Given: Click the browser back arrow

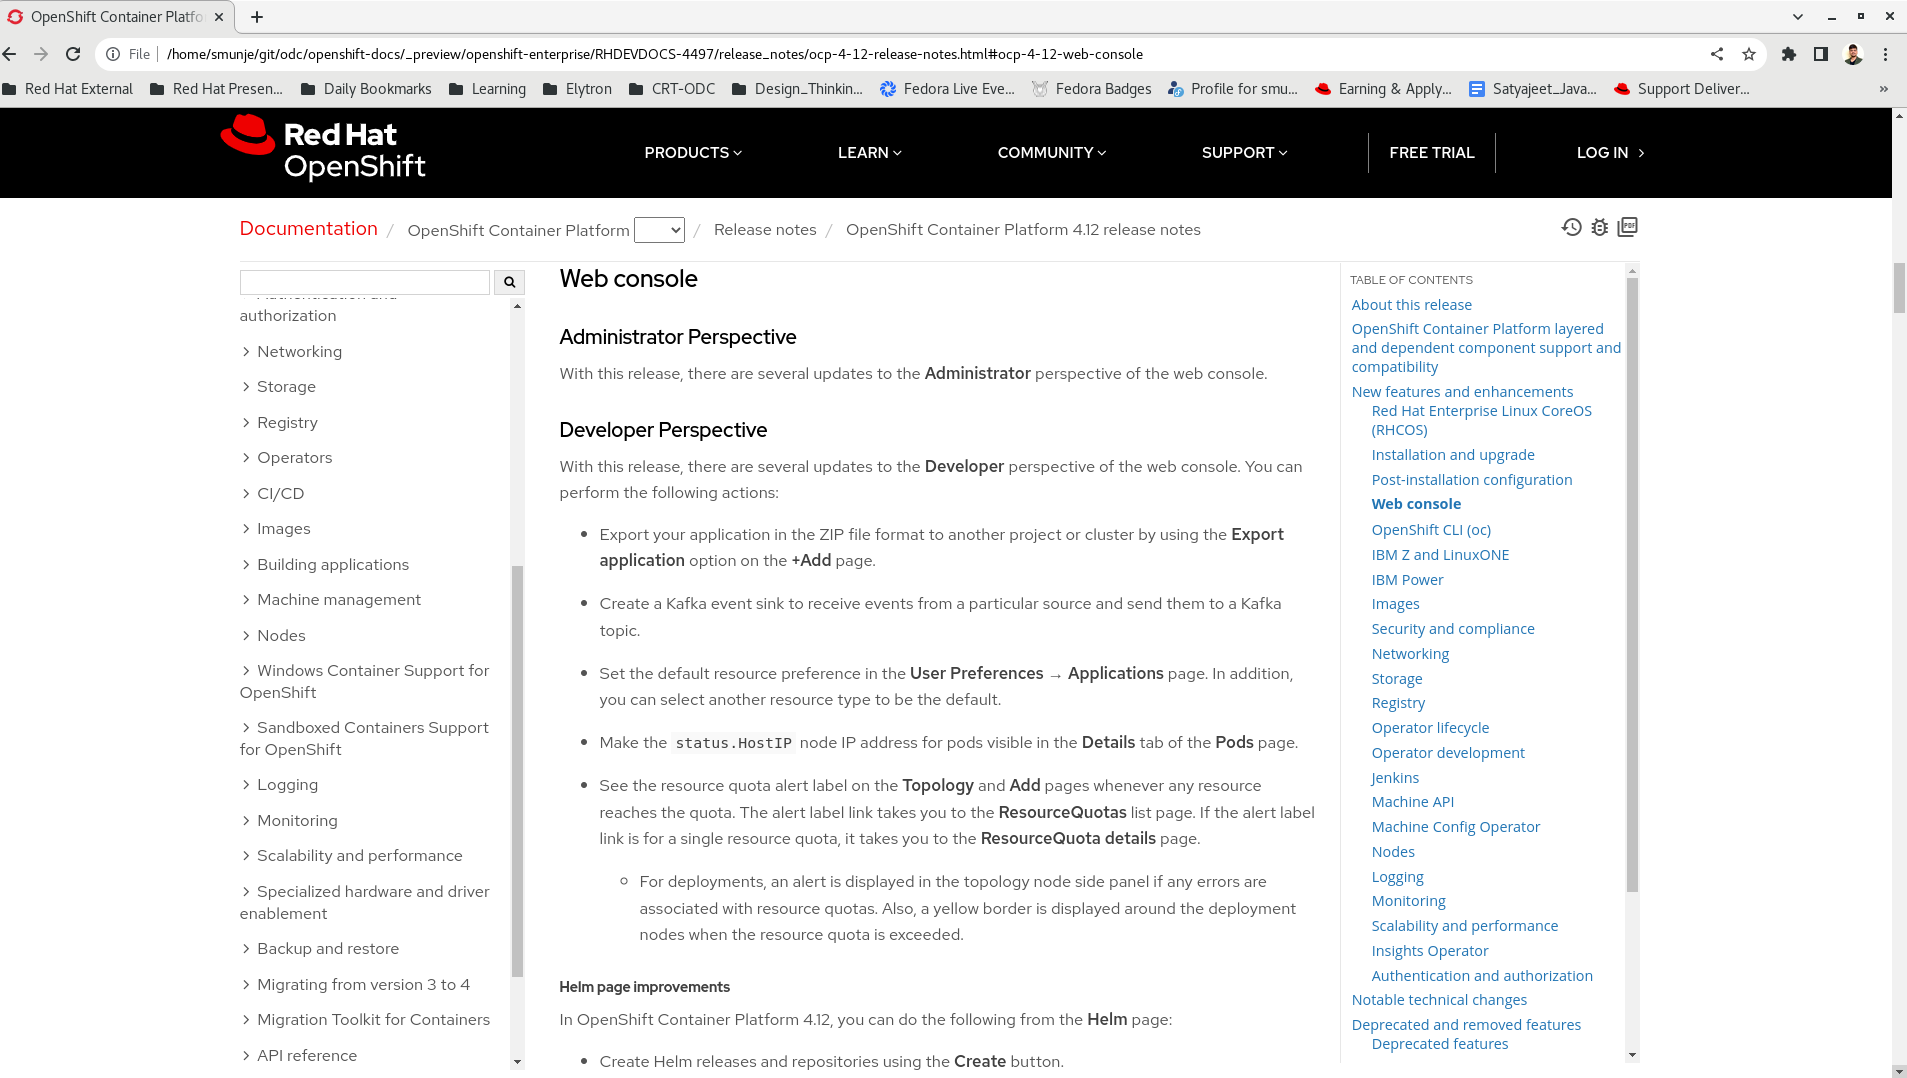Looking at the screenshot, I should coord(10,54).
